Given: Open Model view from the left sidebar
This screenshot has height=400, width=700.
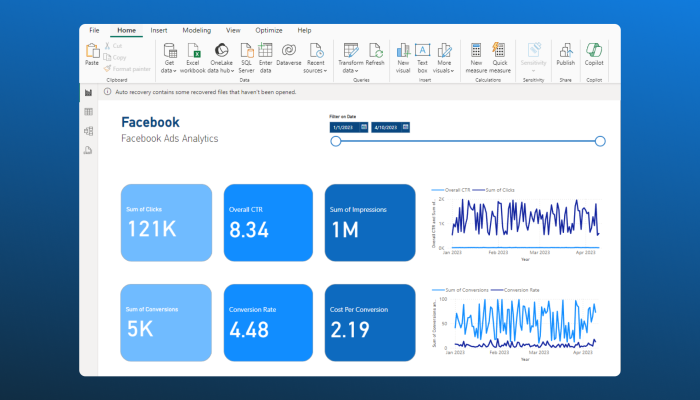Looking at the screenshot, I should pyautogui.click(x=89, y=131).
